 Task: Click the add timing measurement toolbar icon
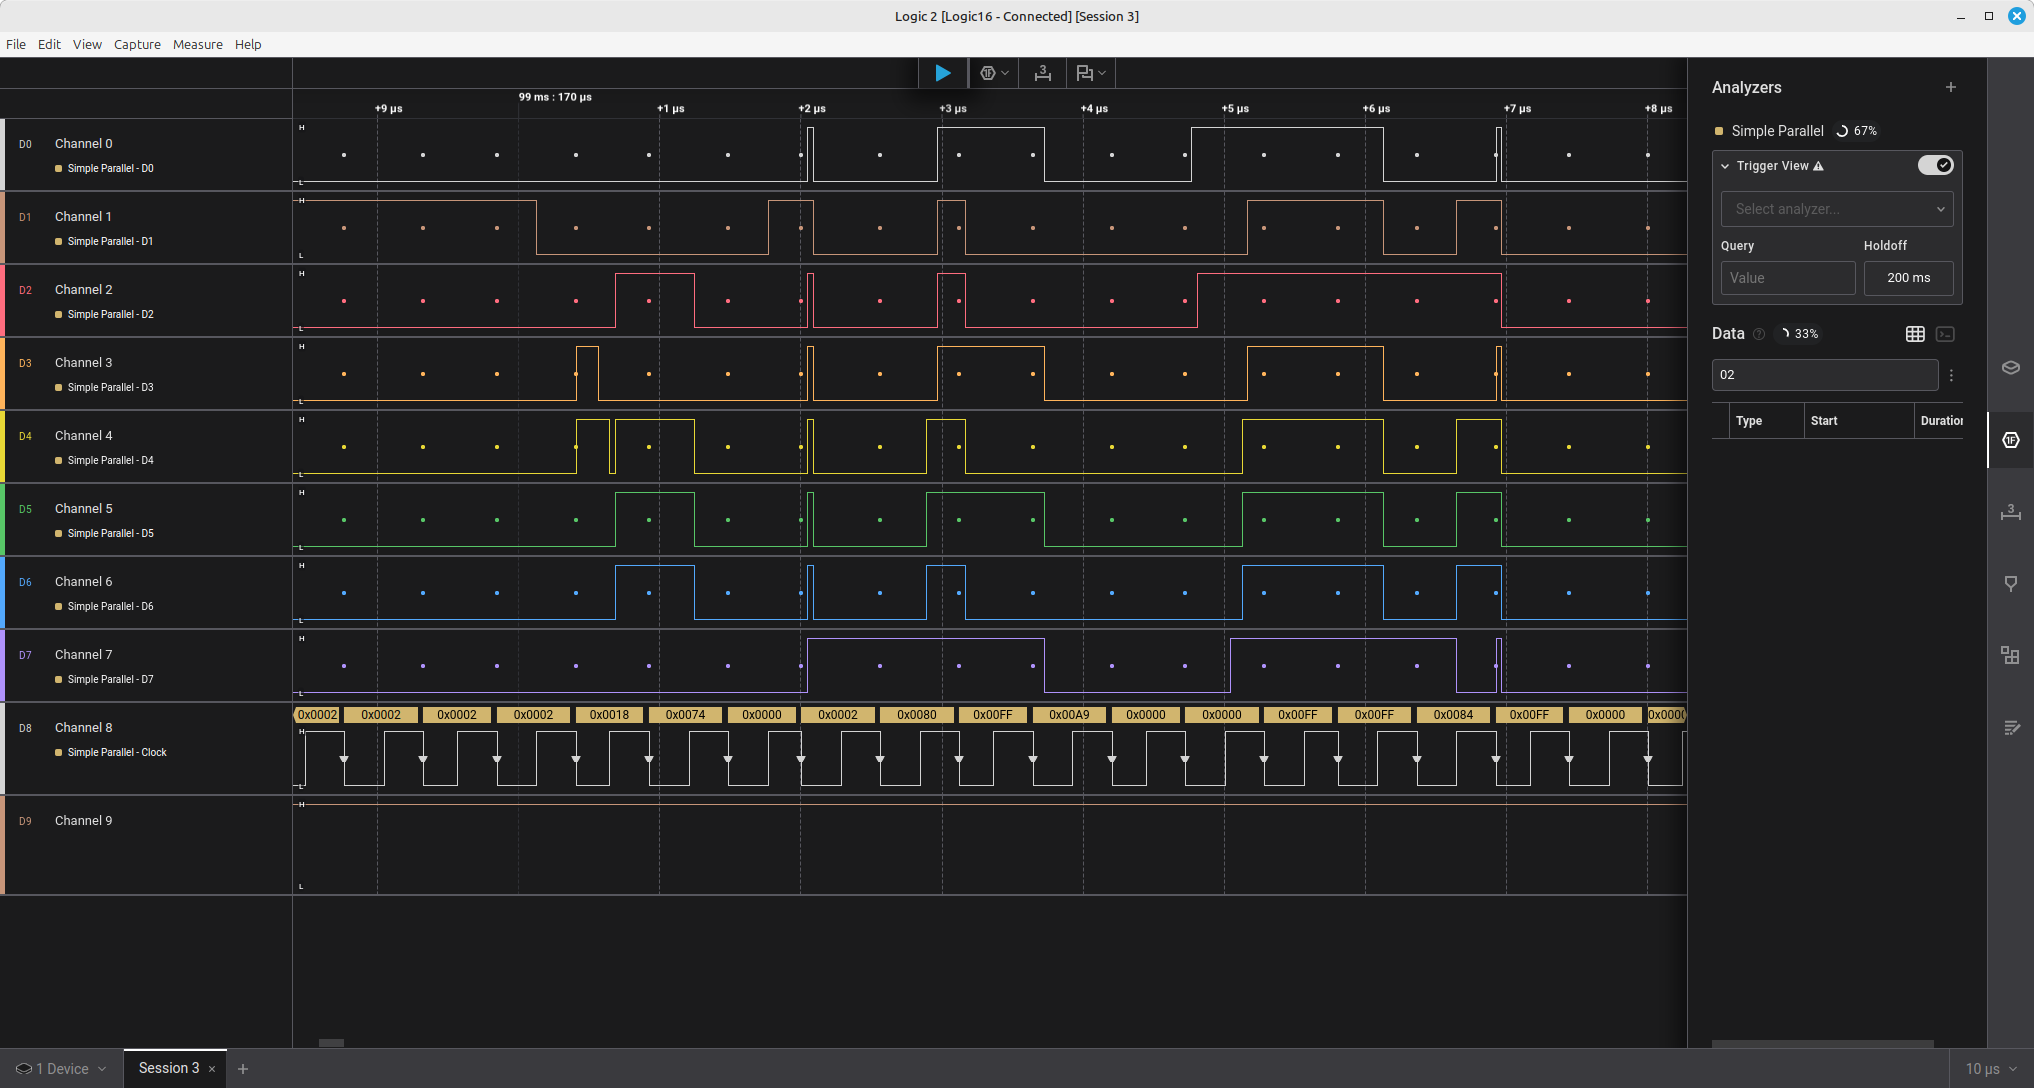[1042, 73]
